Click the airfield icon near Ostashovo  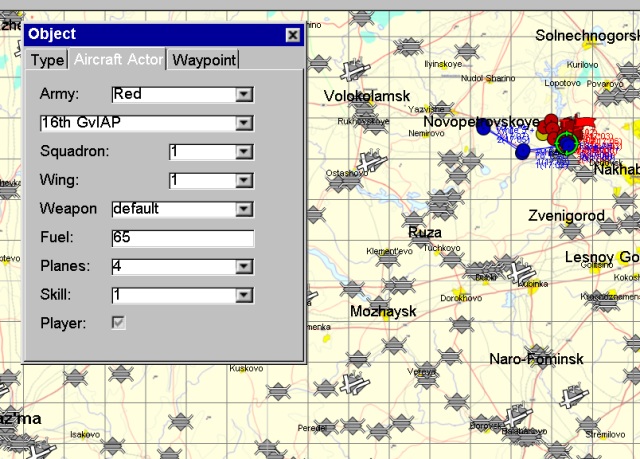click(x=371, y=162)
